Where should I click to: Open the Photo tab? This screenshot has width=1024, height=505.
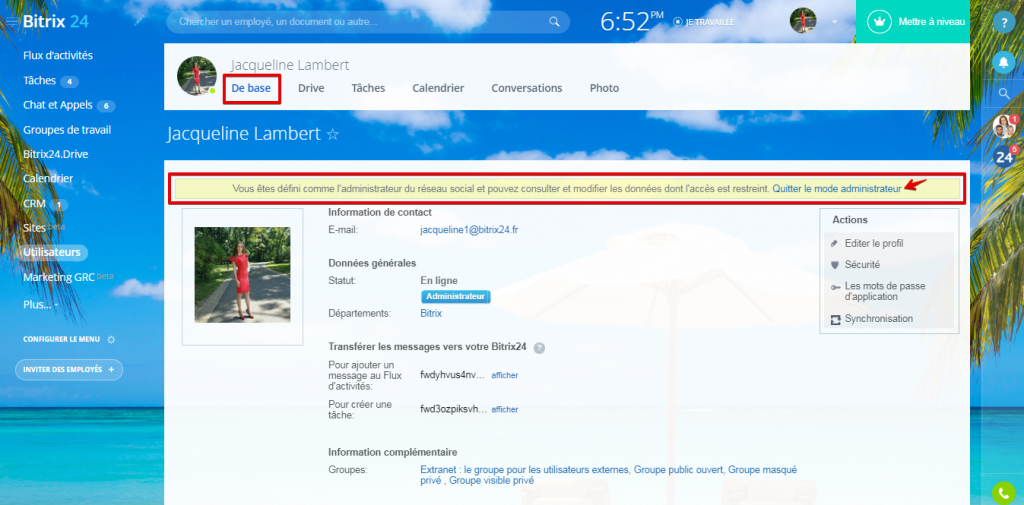(604, 88)
